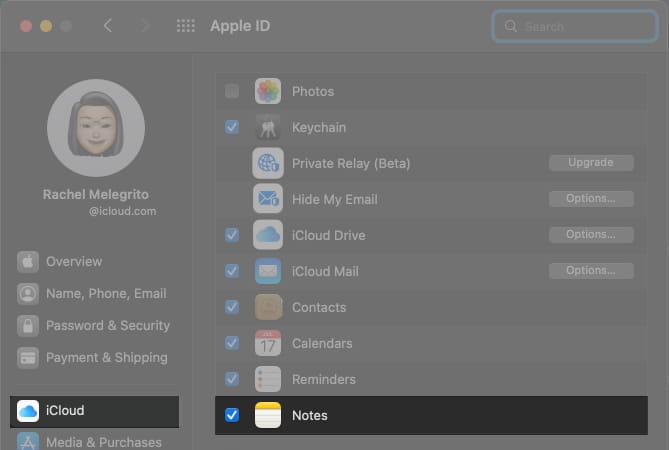The height and width of the screenshot is (450, 669).
Task: Click the Hide My Email label
Action: coord(334,200)
